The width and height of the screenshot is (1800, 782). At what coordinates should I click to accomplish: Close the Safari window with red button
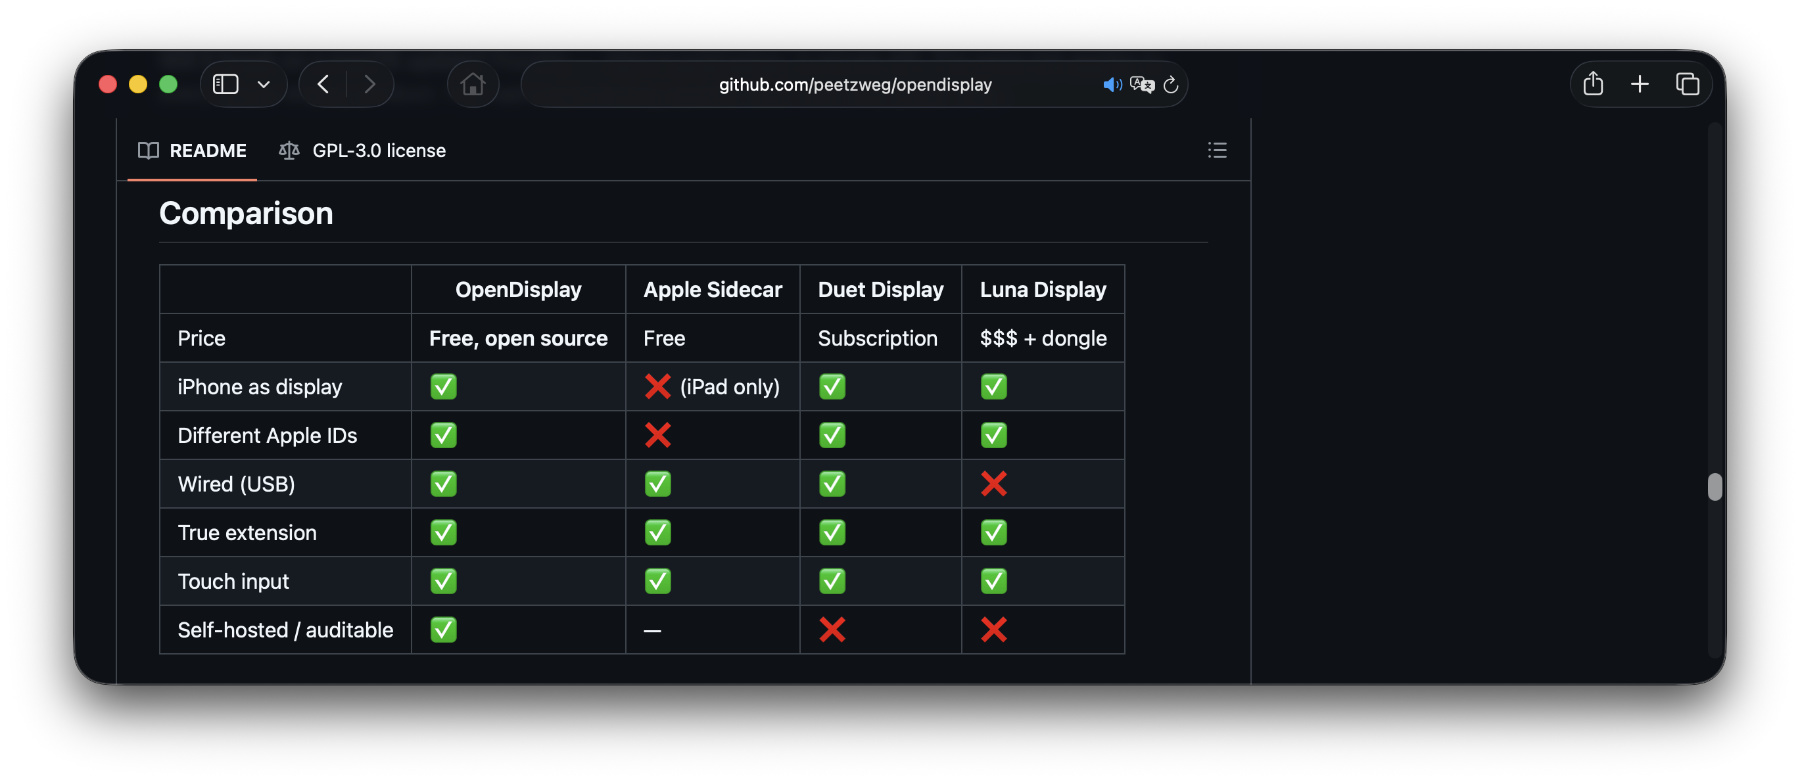(108, 84)
